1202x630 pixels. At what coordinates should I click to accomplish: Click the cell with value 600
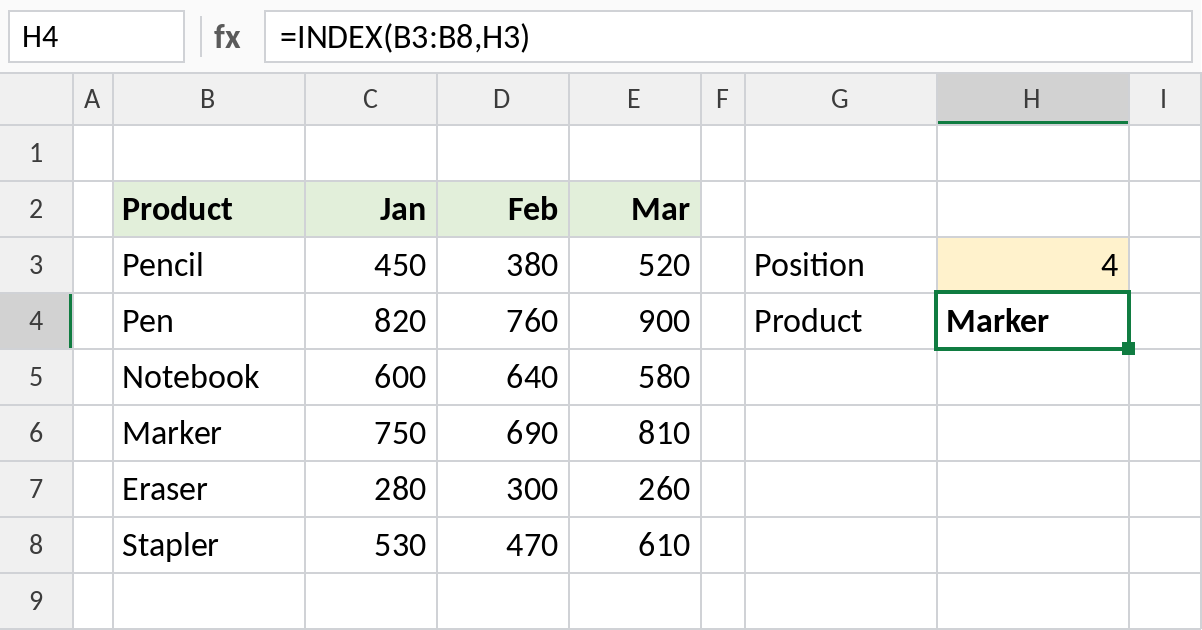(x=371, y=377)
